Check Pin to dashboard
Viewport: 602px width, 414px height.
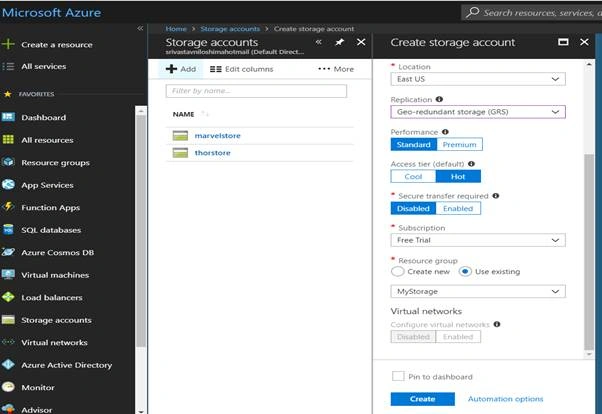click(398, 376)
